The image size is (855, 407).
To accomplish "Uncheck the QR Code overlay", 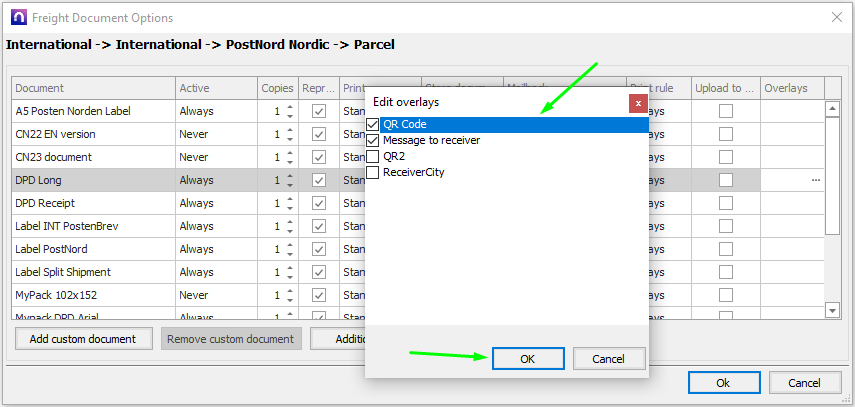I will click(x=373, y=125).
